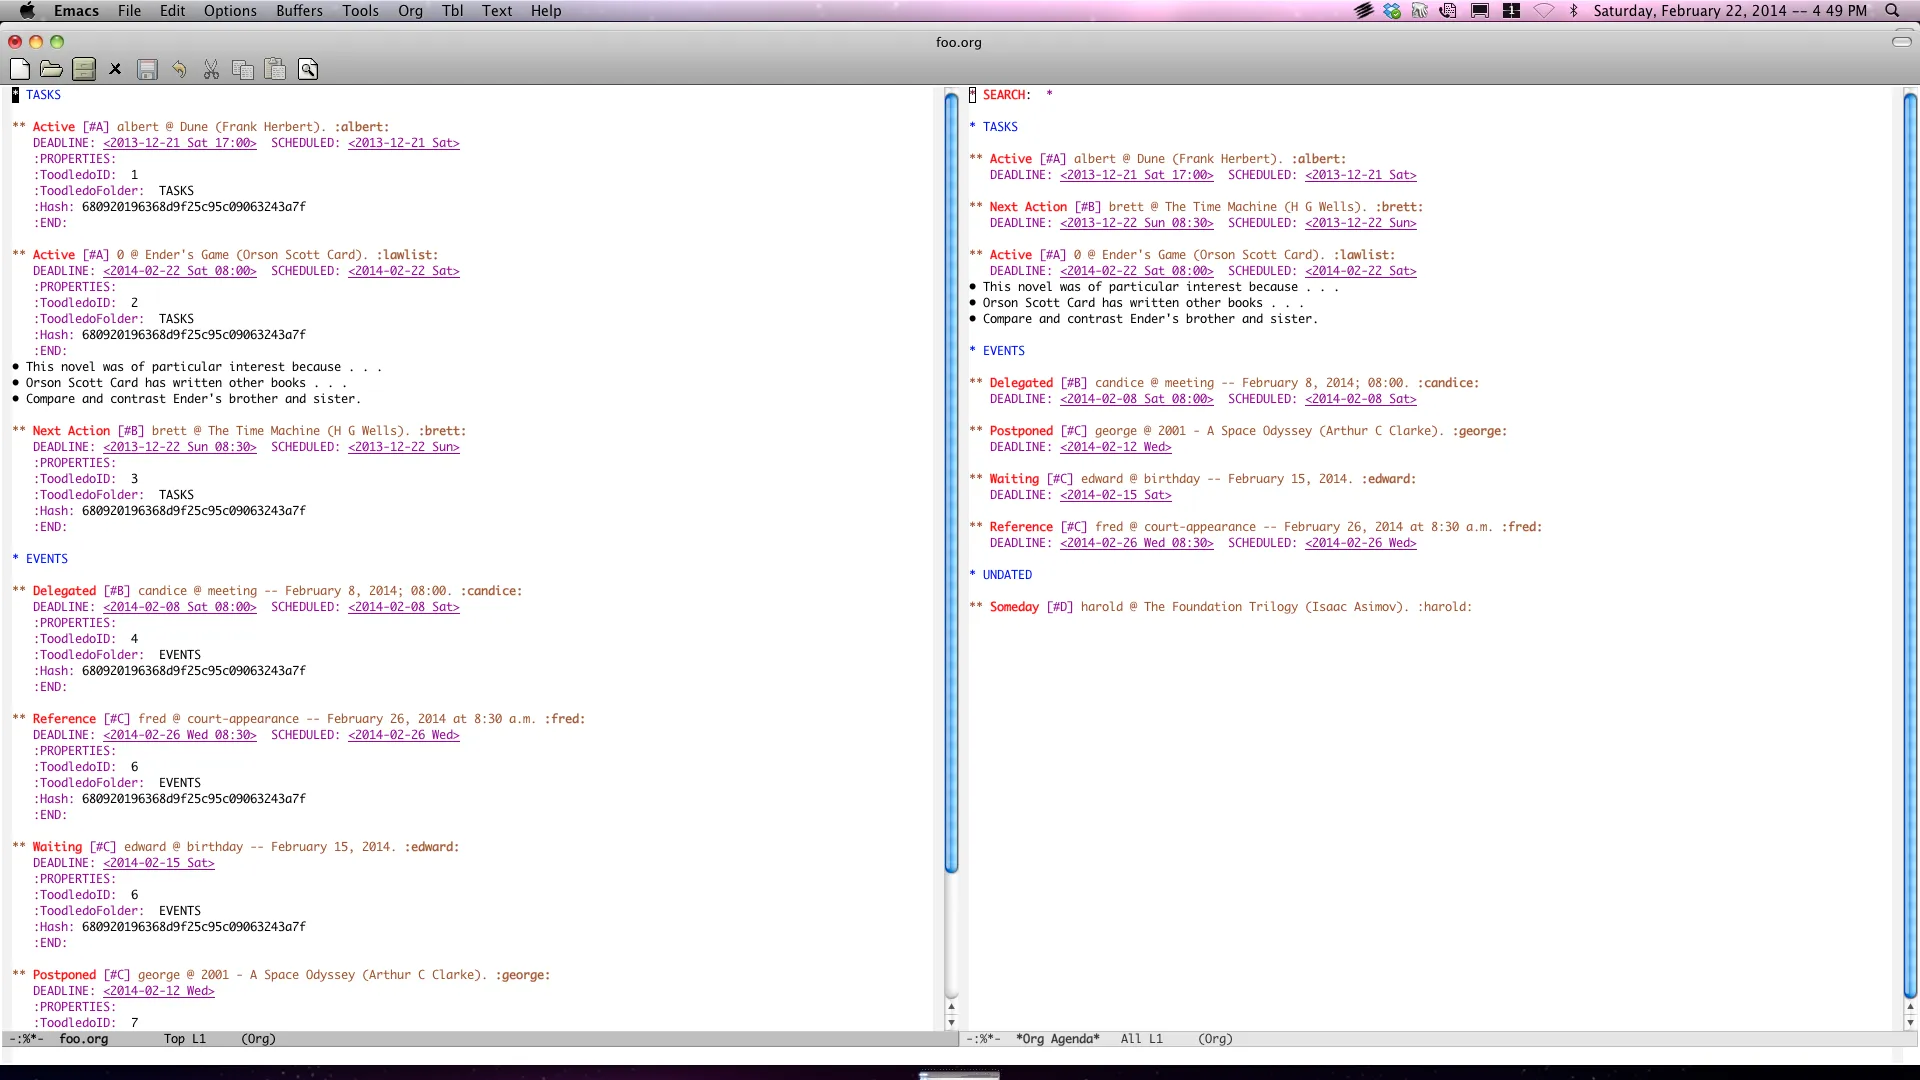Open the Org menu

pos(410,11)
